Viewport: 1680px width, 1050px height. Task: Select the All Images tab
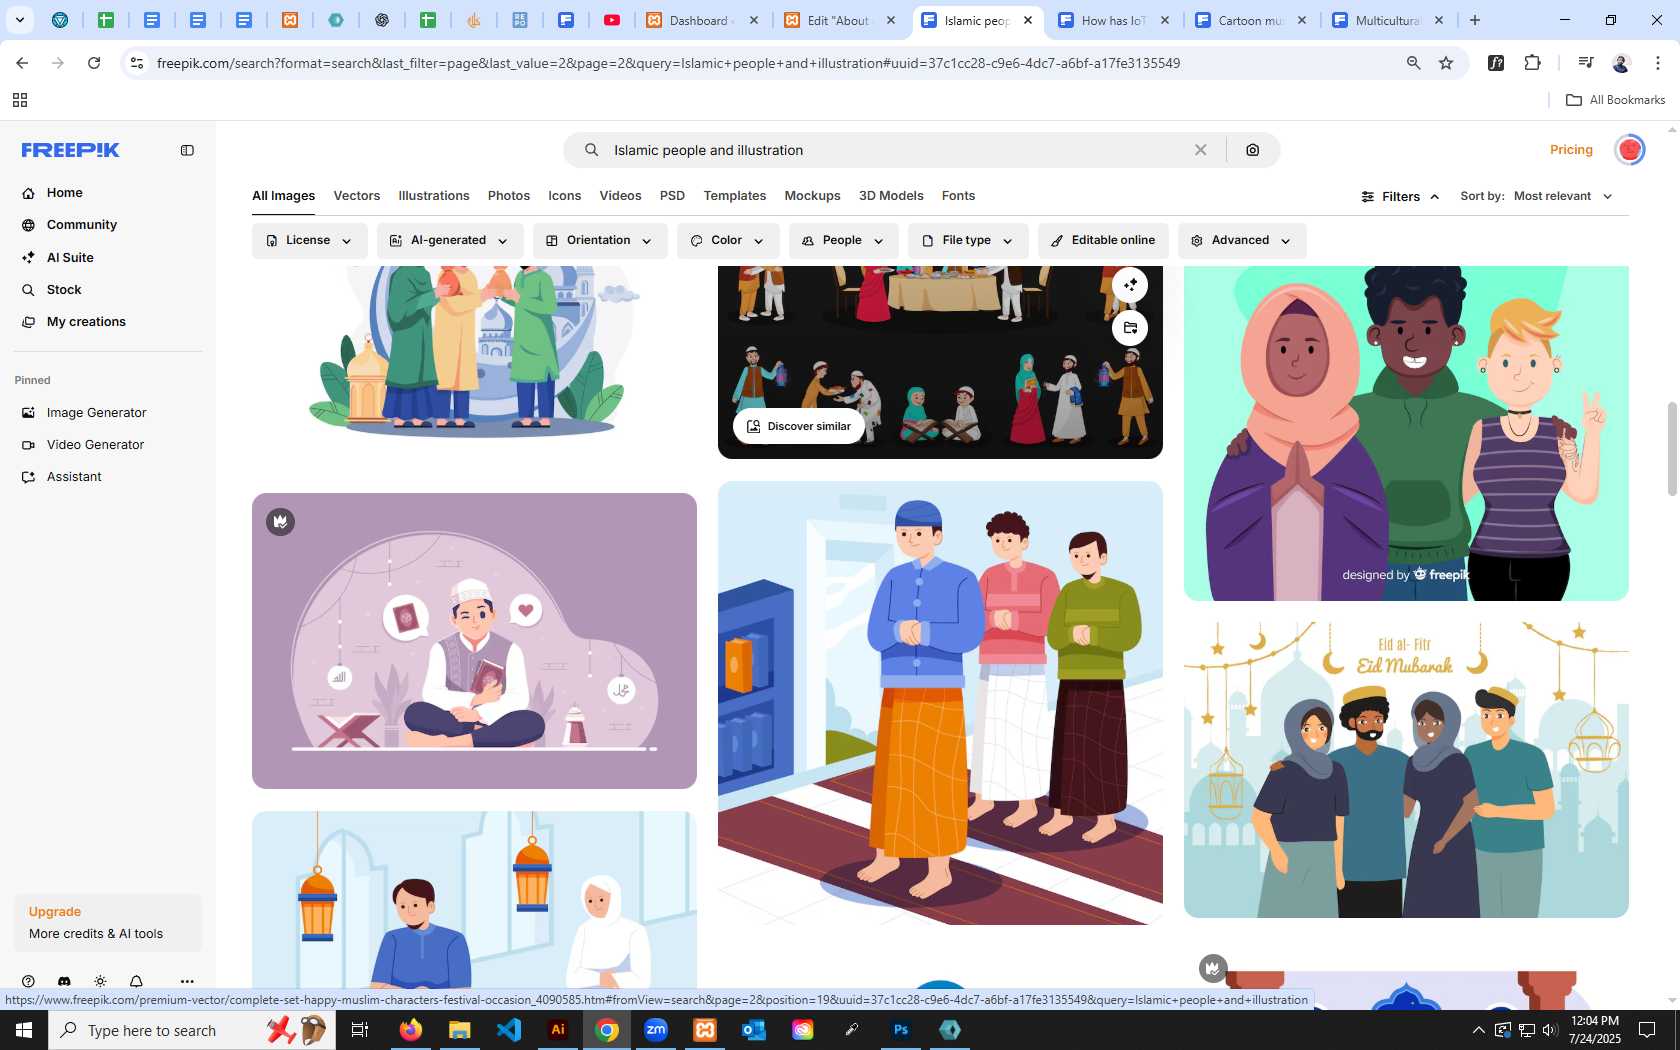pyautogui.click(x=283, y=196)
